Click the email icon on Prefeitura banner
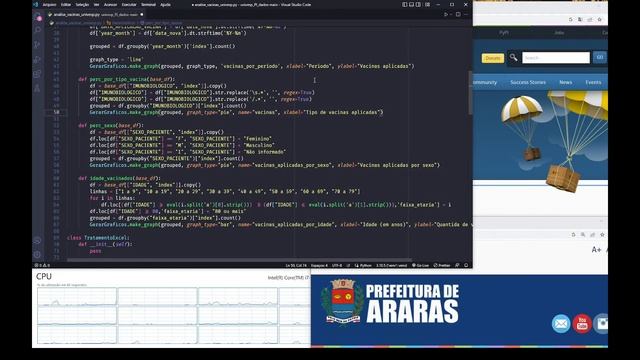This screenshot has width=640, height=360. (x=561, y=323)
